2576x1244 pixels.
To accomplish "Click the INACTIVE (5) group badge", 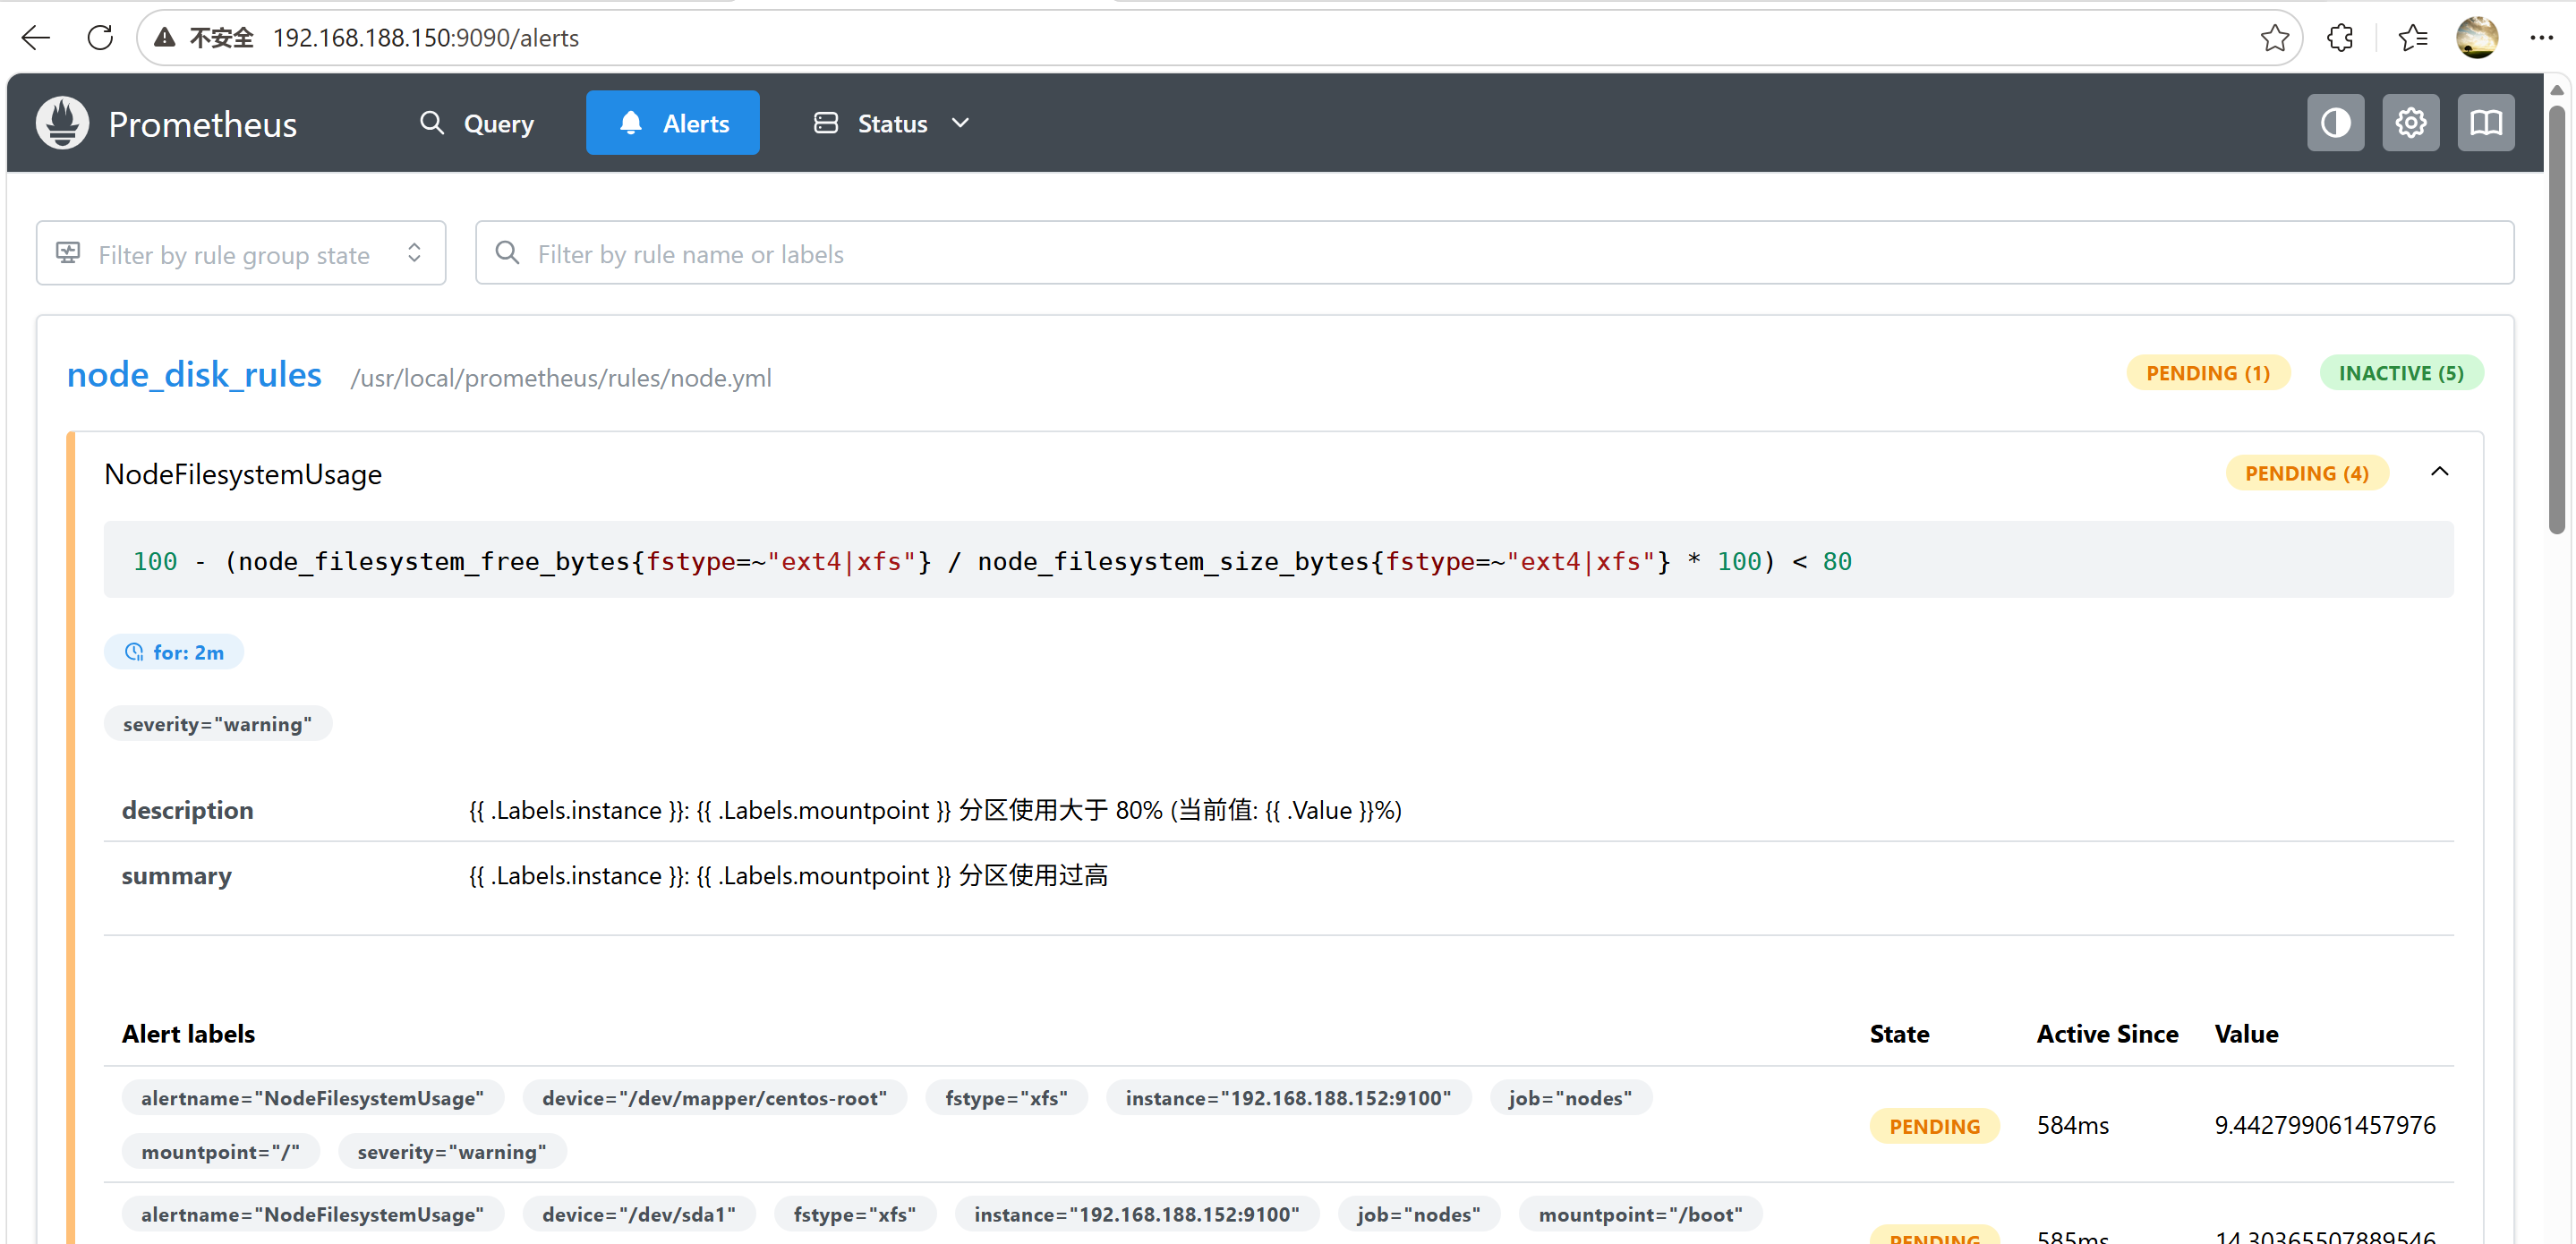I will click(2400, 373).
